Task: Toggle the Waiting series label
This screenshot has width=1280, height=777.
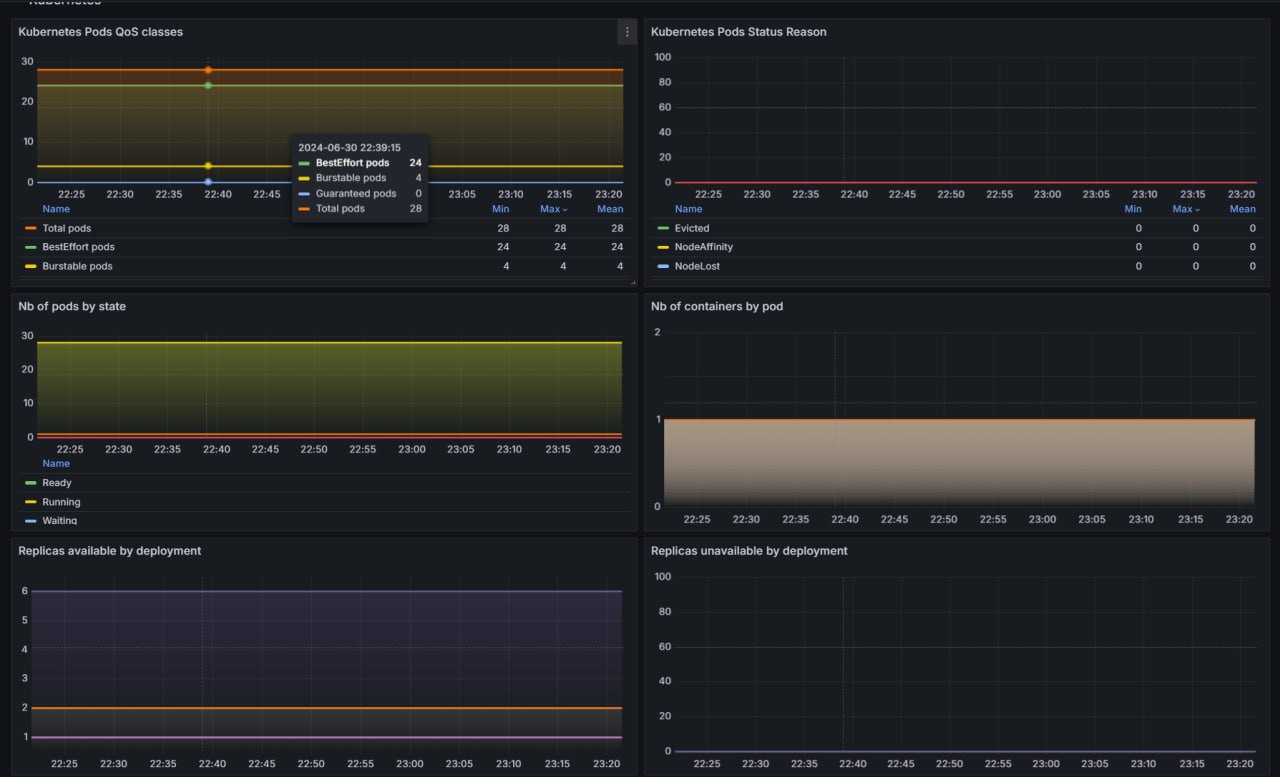Action: (59, 520)
